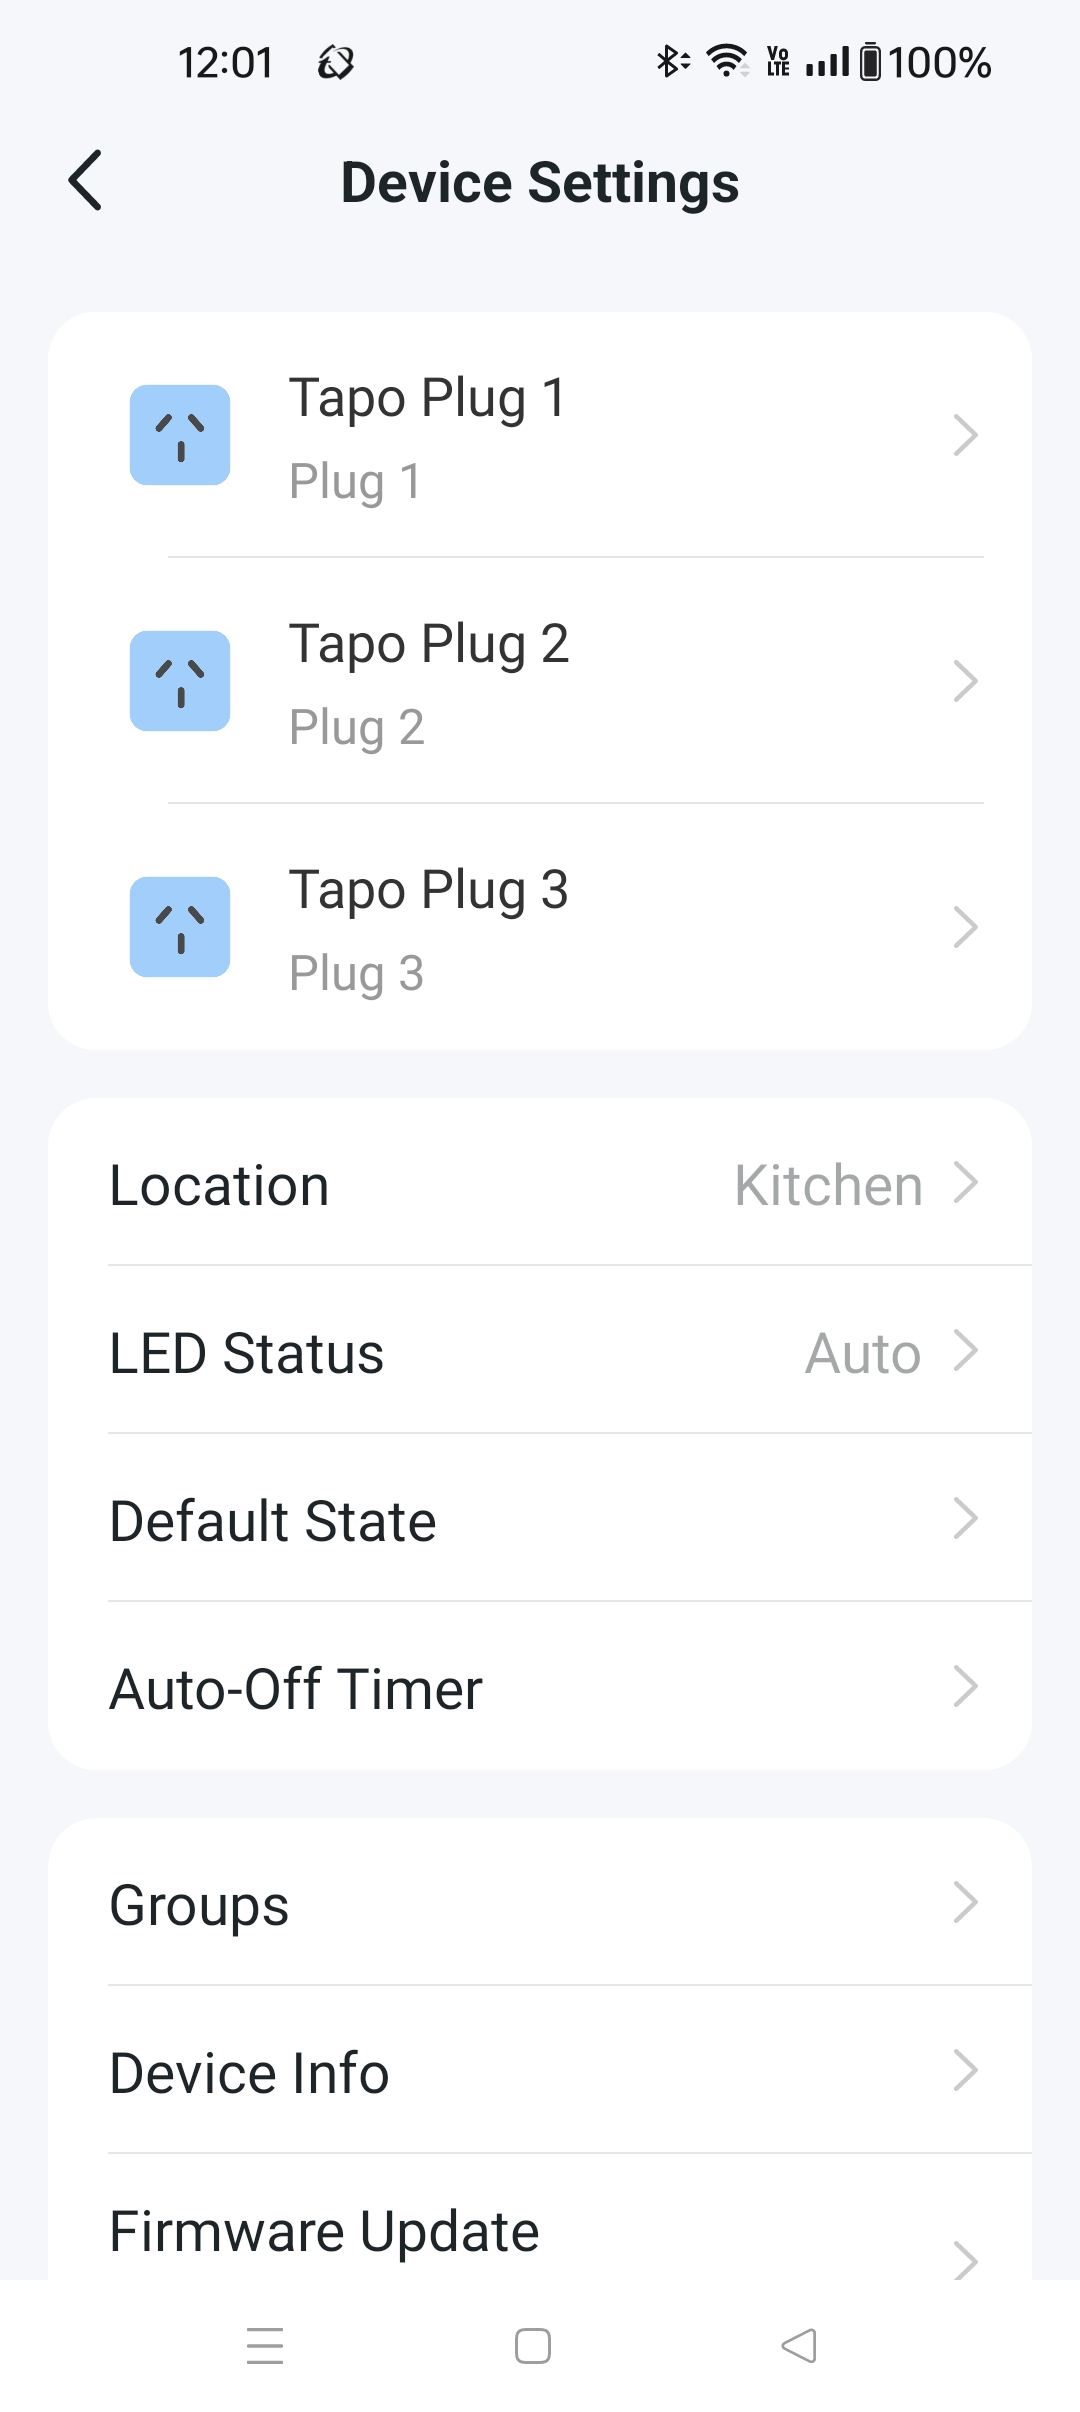1080x2412 pixels.
Task: Tap the back arrow in header
Action: 86,181
